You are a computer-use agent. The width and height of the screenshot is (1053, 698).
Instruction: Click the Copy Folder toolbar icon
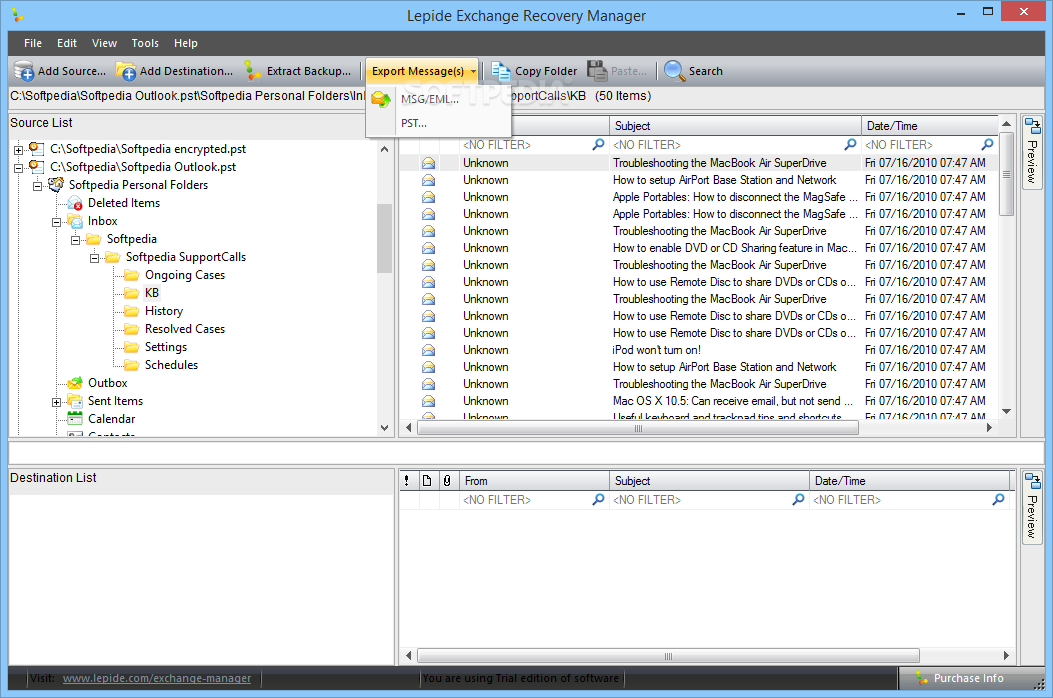500,71
